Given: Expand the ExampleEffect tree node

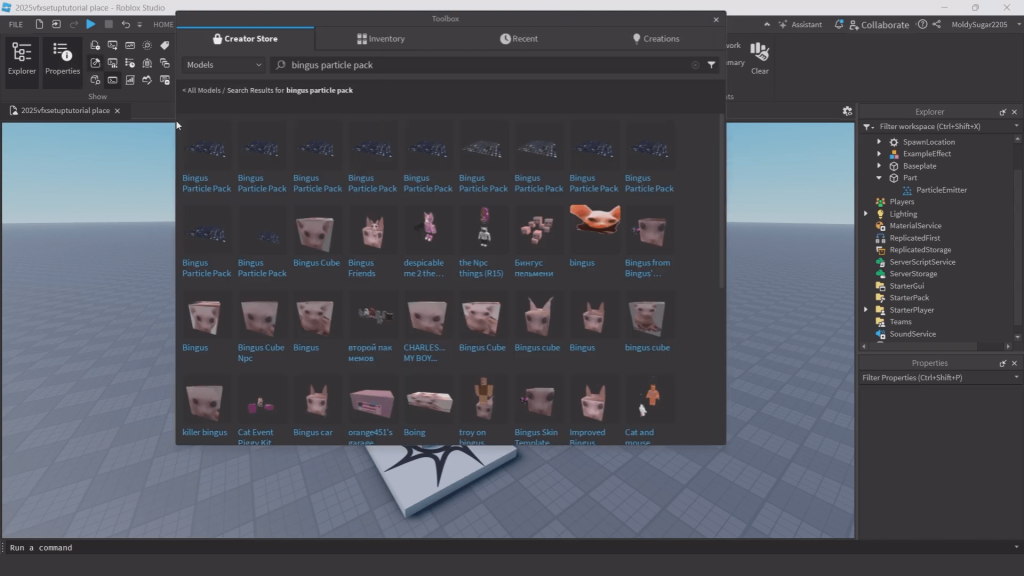Looking at the screenshot, I should point(879,153).
